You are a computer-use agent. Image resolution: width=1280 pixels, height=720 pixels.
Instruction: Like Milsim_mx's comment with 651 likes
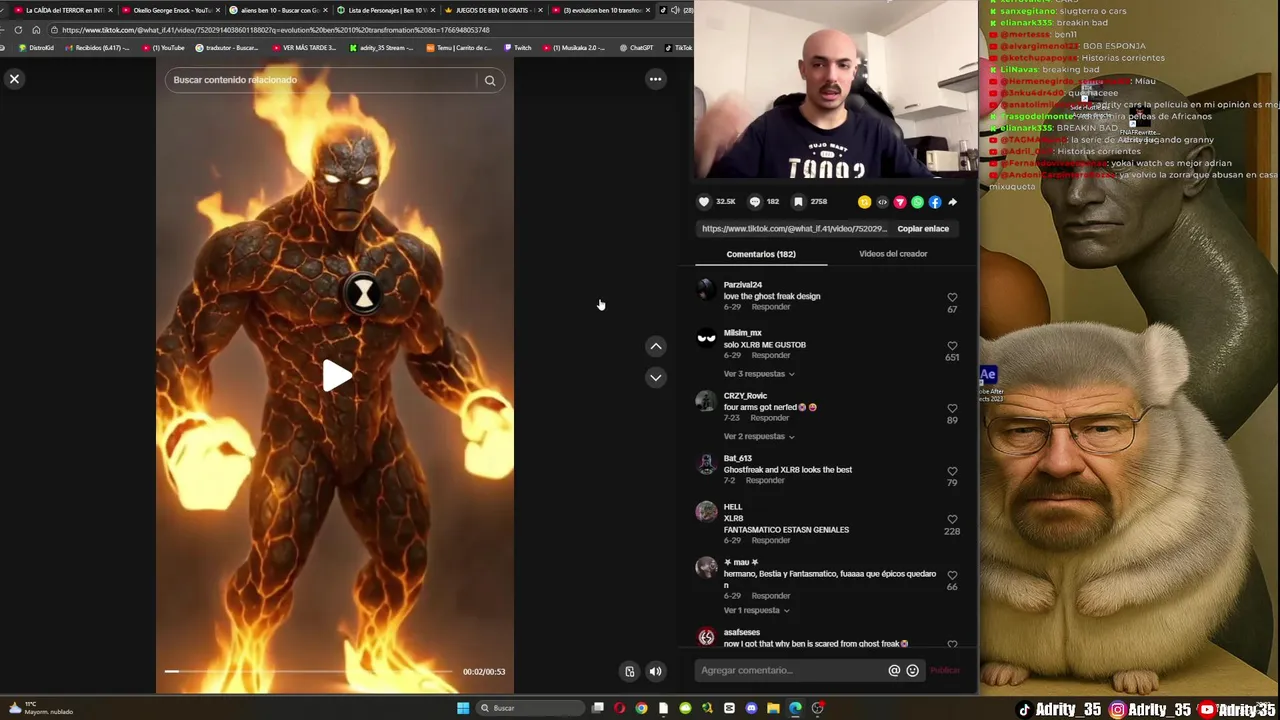[952, 346]
